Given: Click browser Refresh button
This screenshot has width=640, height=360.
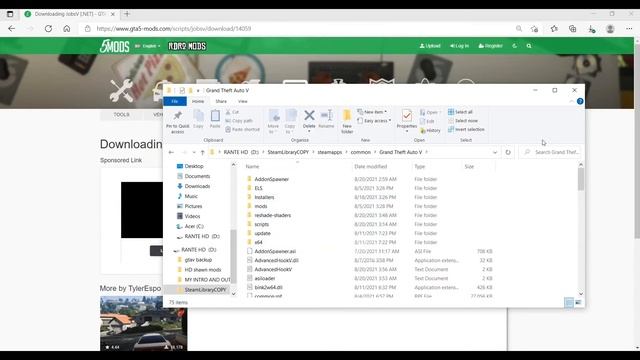Looking at the screenshot, I should pos(48,29).
